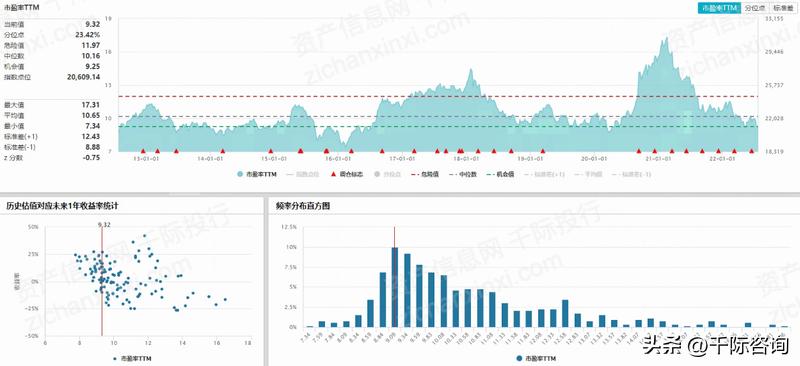800x366 pixels.
Task: Click the red 9.32 vertical line in scatter plot
Action: click(102, 281)
